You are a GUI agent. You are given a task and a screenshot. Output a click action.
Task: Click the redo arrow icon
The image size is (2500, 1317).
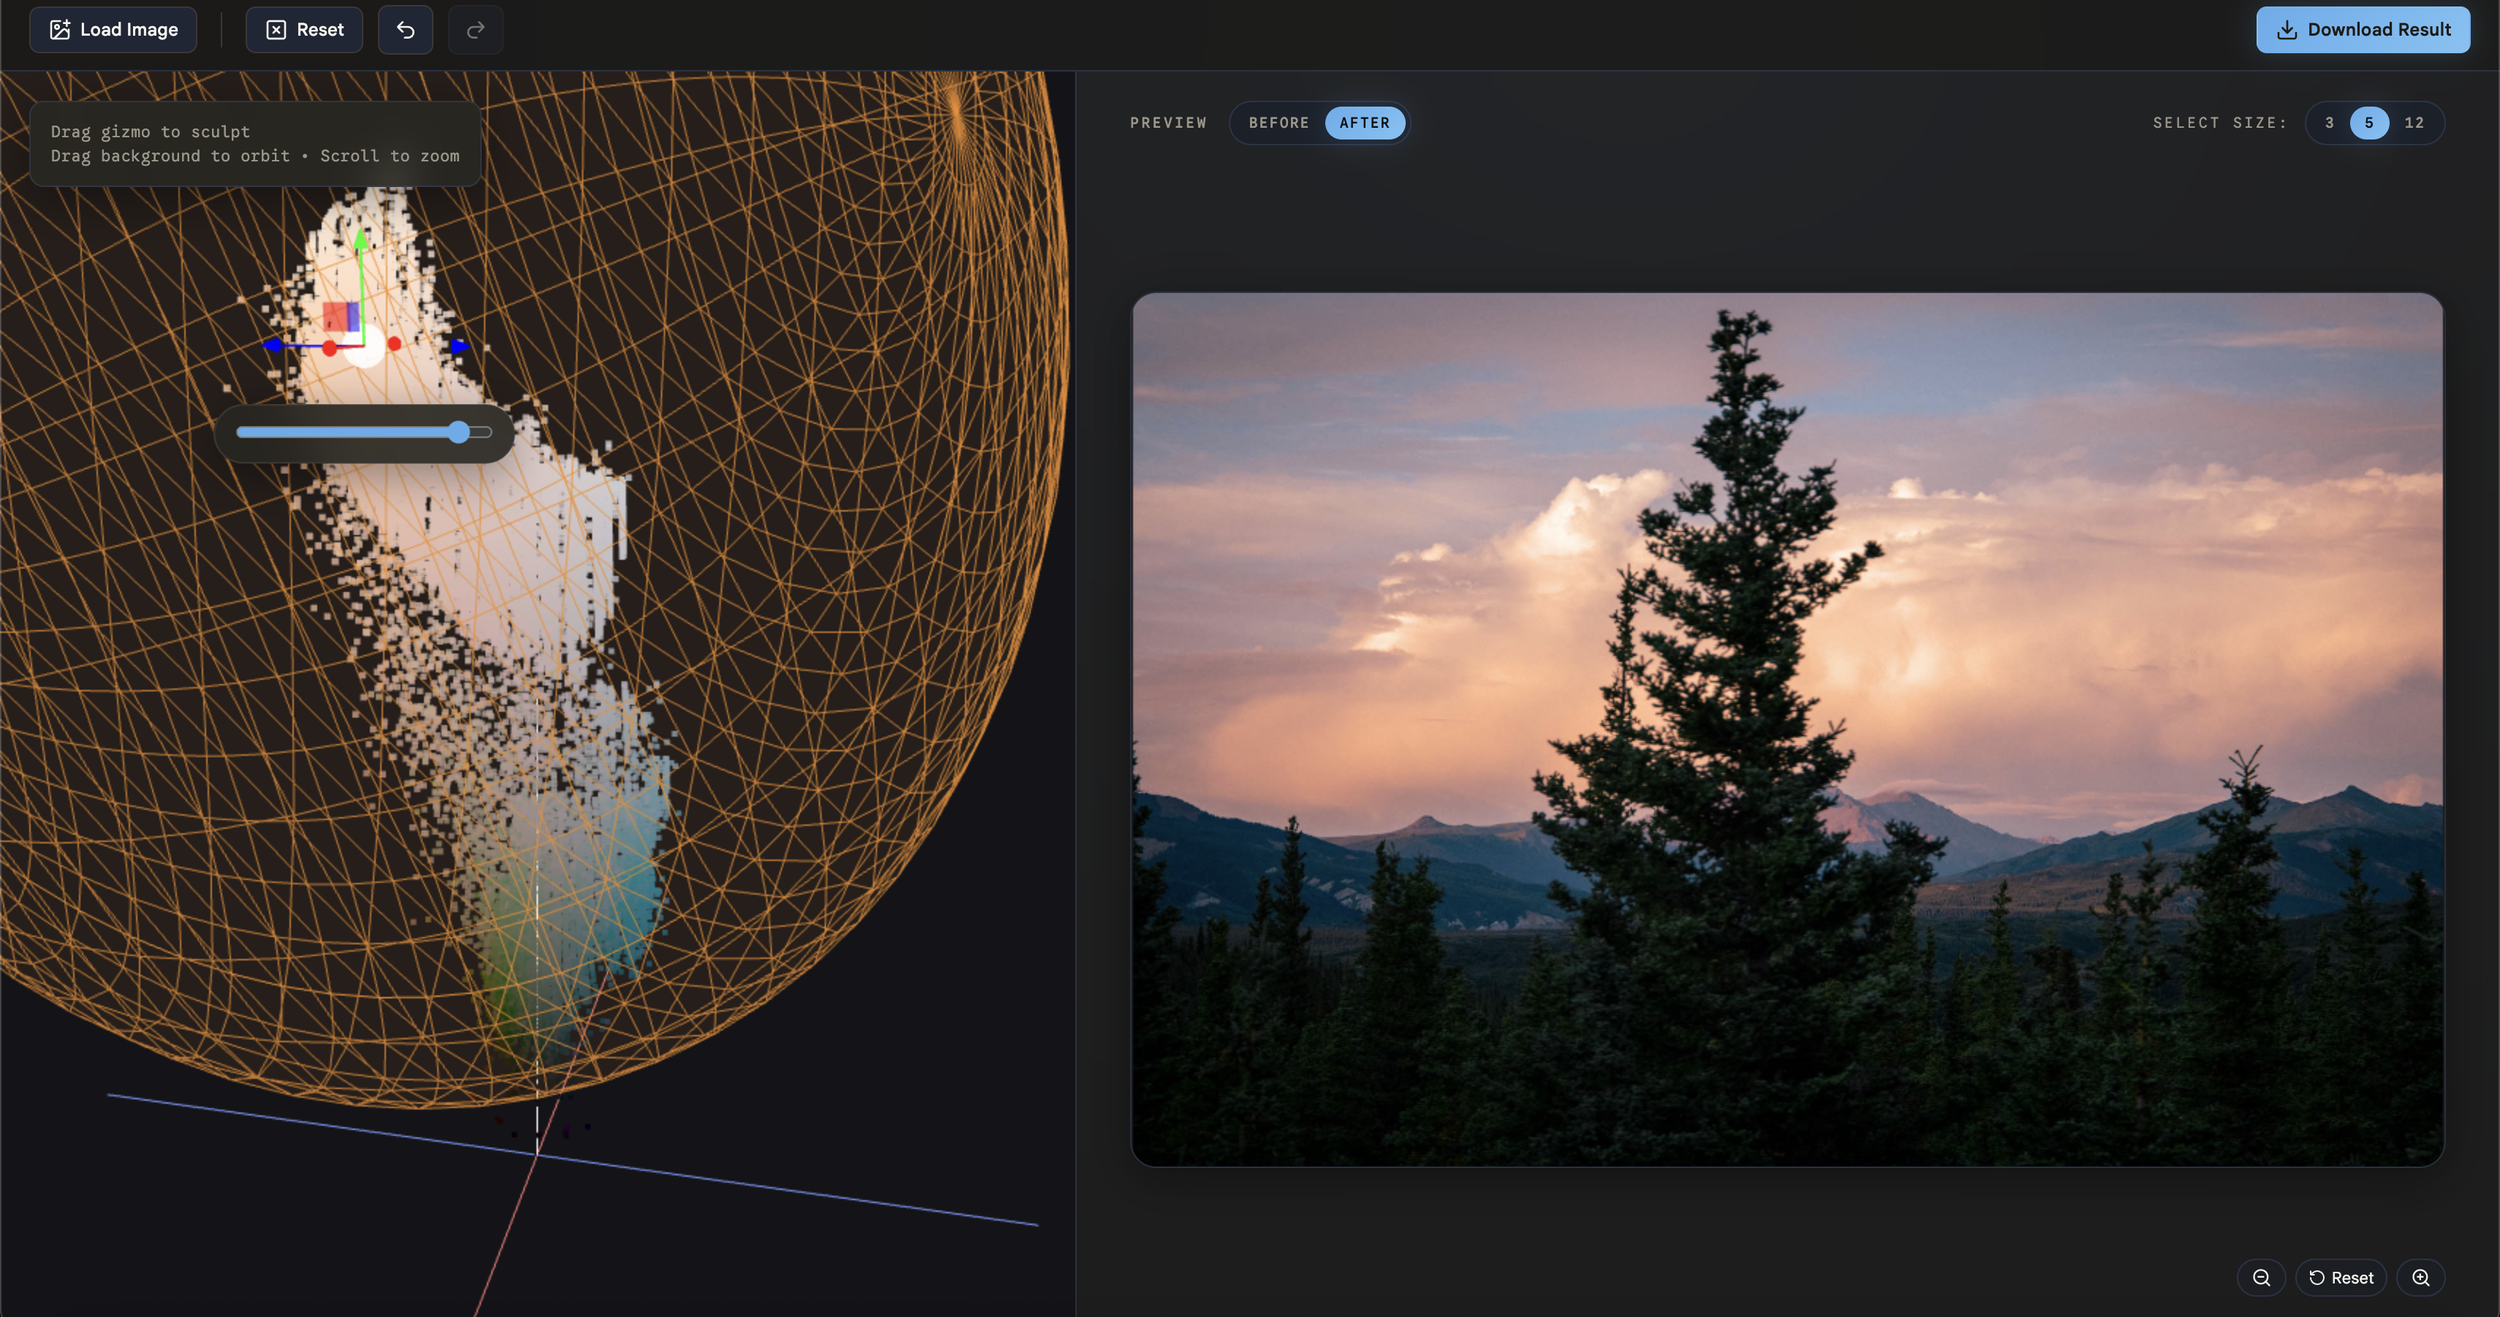[x=474, y=29]
